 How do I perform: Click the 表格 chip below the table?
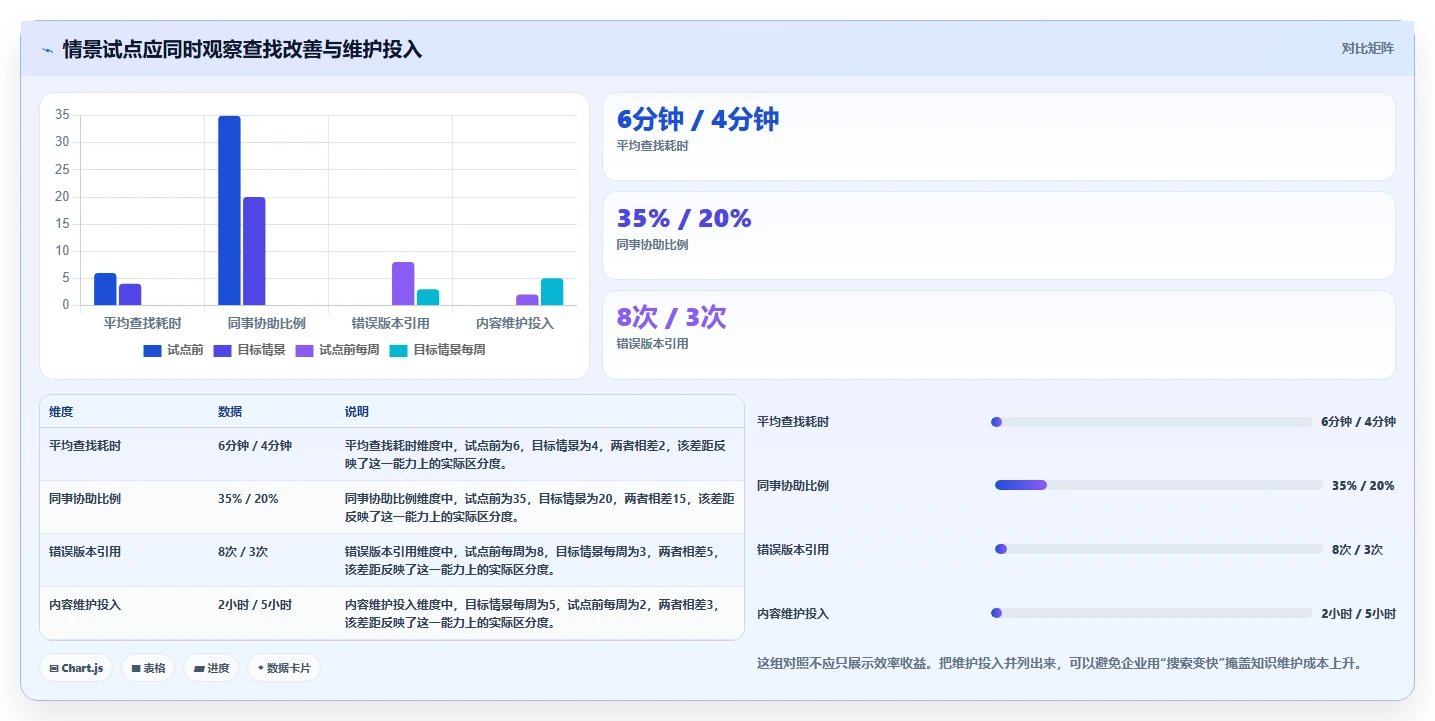click(x=148, y=668)
